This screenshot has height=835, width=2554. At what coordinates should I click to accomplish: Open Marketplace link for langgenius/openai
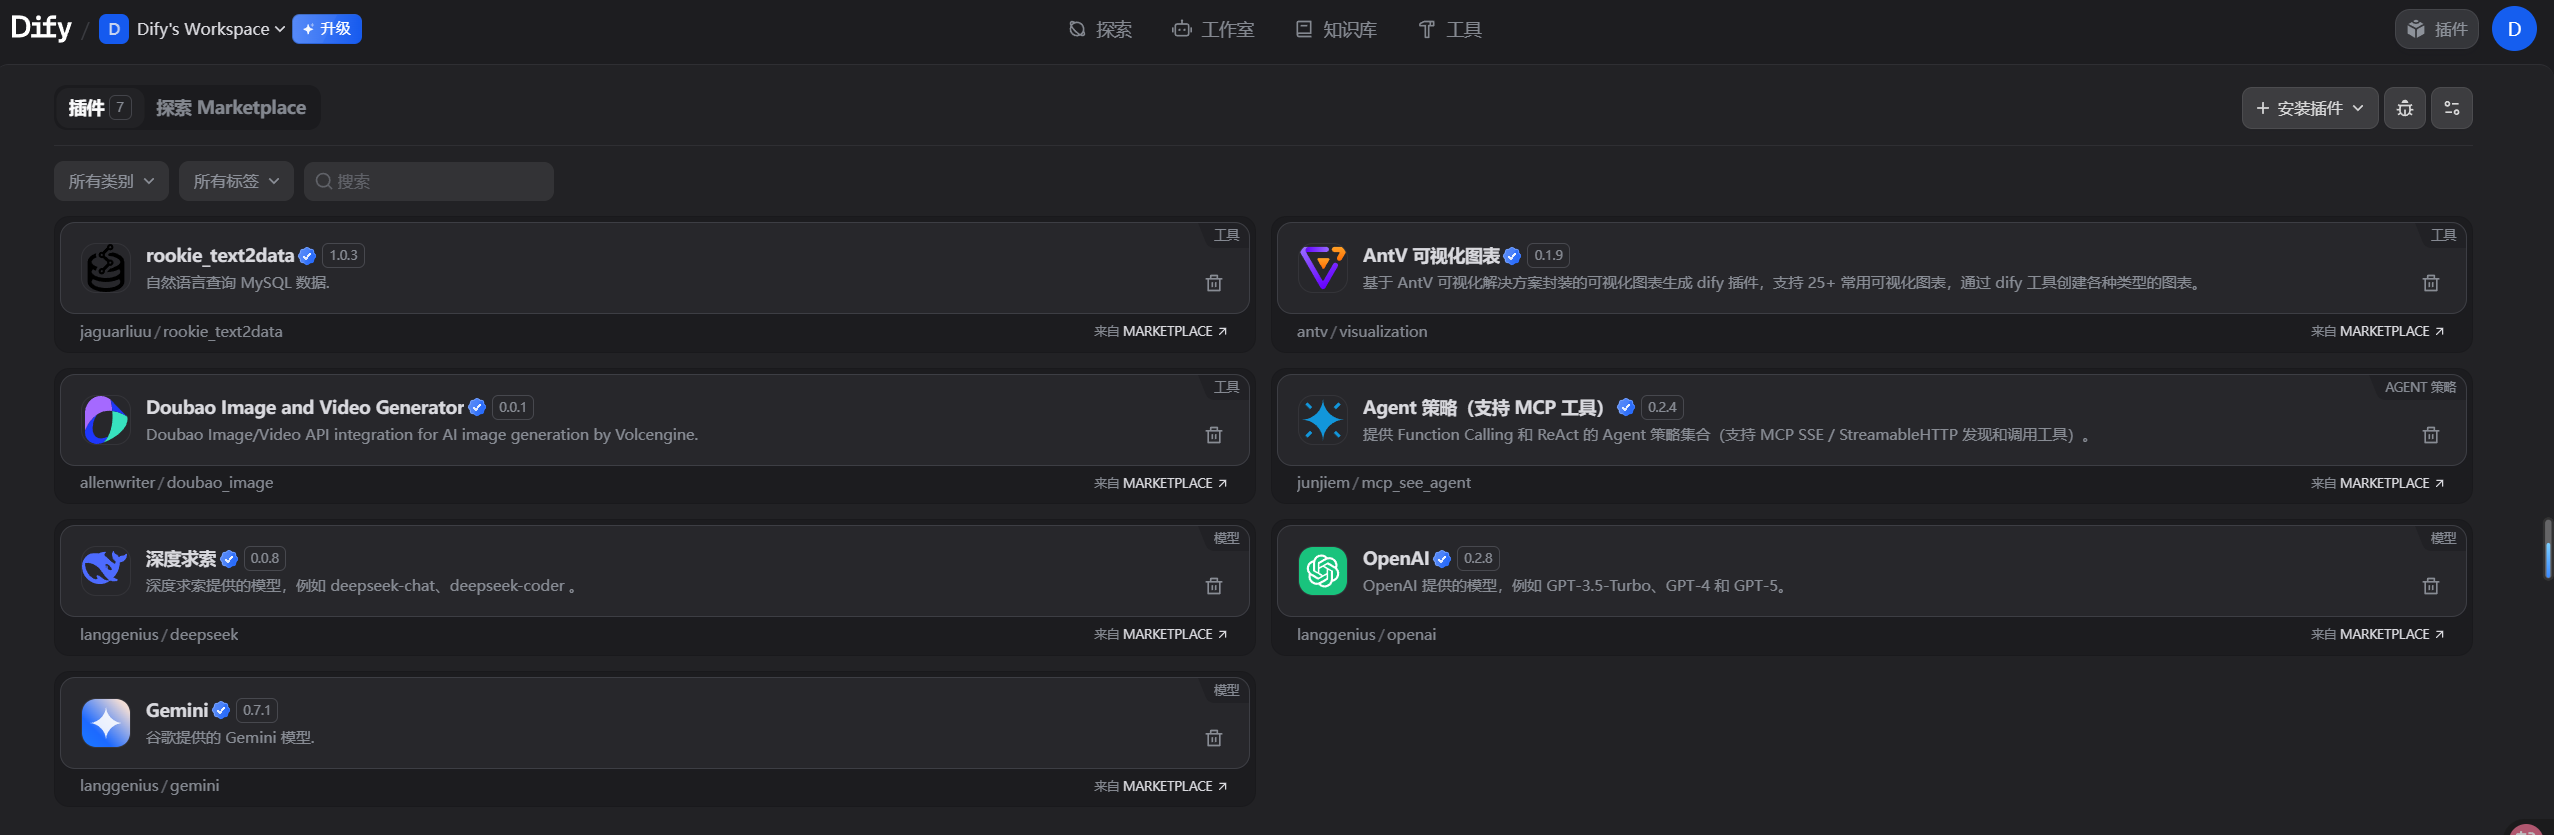[x=2376, y=634]
